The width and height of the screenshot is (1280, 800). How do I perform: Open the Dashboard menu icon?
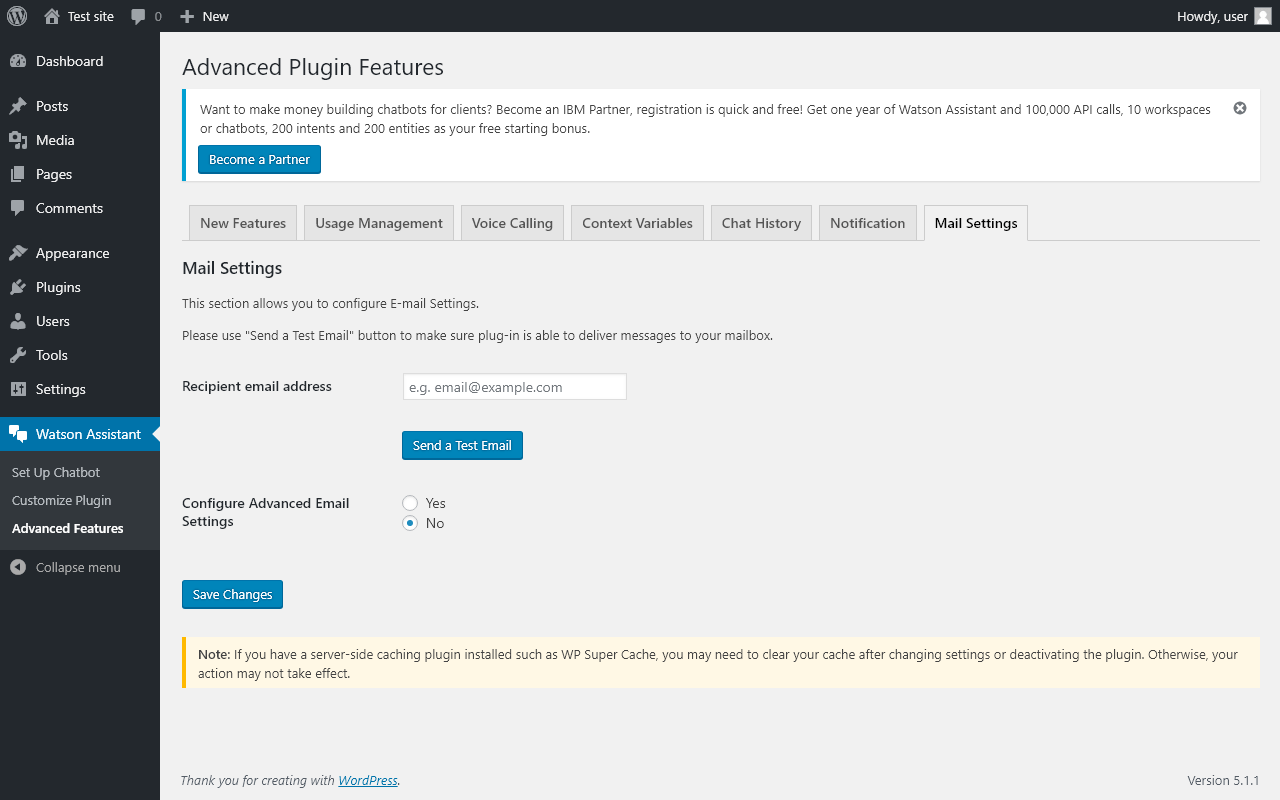pyautogui.click(x=18, y=61)
